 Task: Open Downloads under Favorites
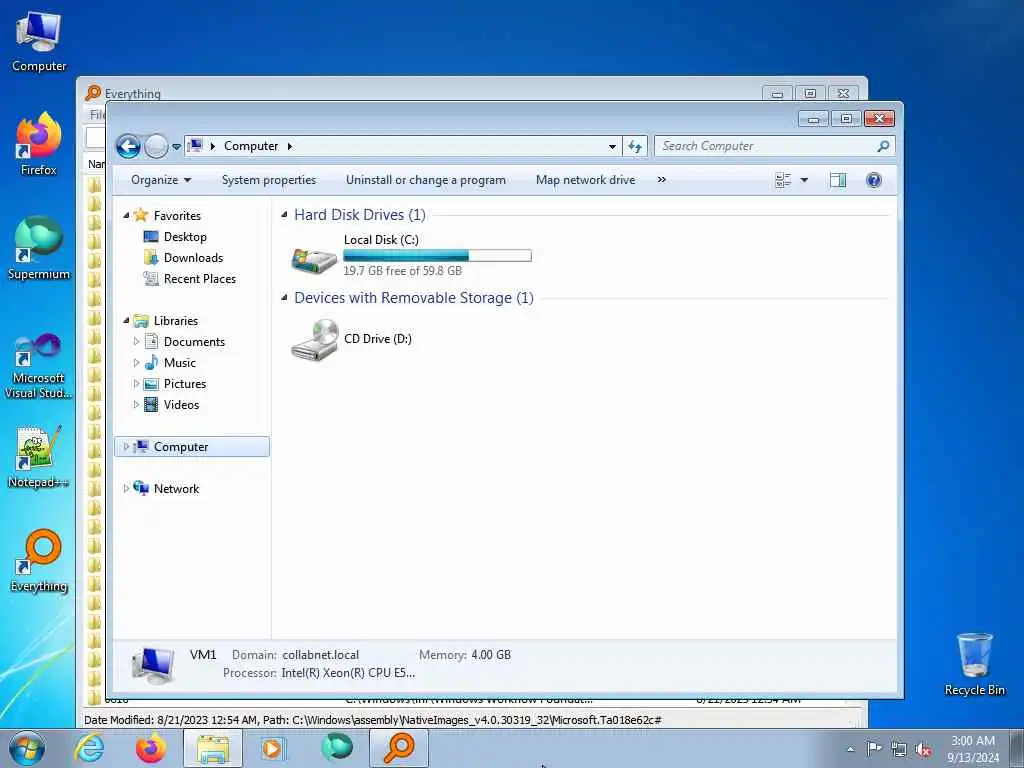pyautogui.click(x=193, y=257)
